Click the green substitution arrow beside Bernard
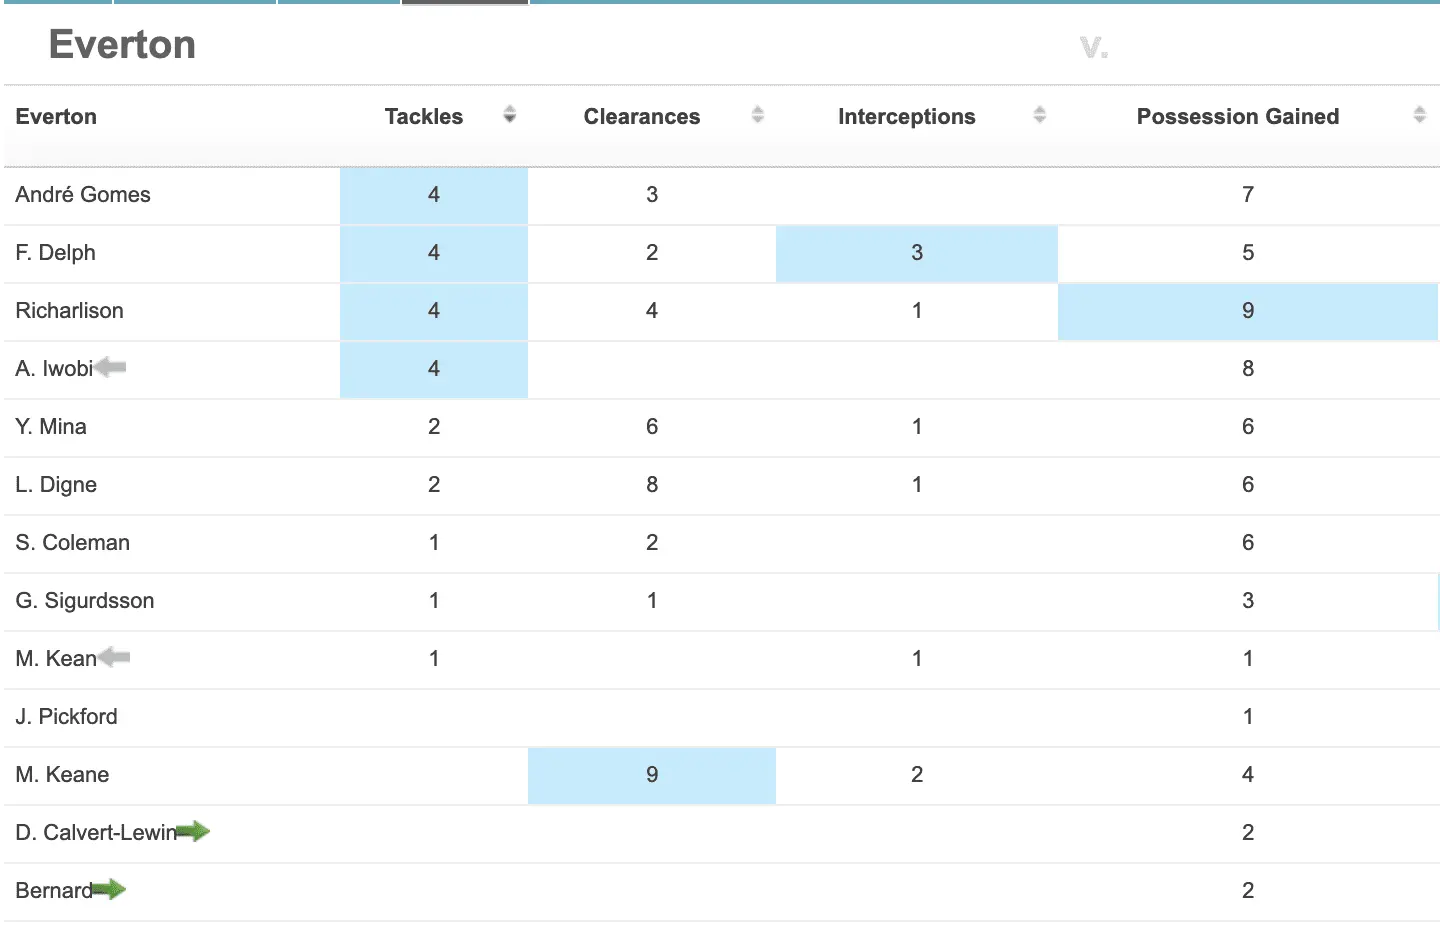 (x=109, y=889)
